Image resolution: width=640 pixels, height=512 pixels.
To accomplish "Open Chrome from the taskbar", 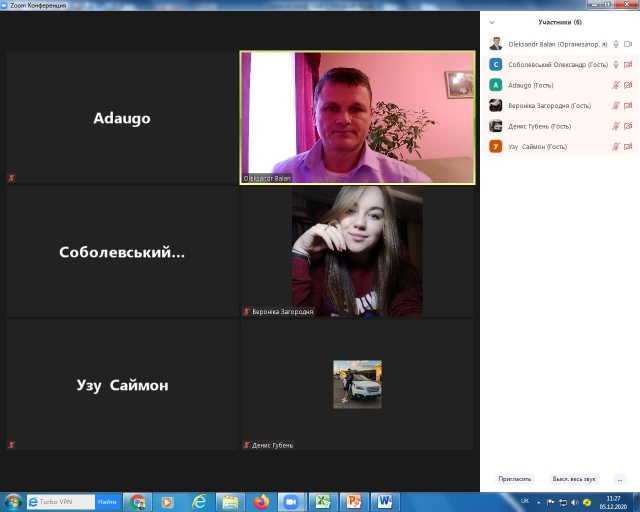I will click(x=138, y=502).
